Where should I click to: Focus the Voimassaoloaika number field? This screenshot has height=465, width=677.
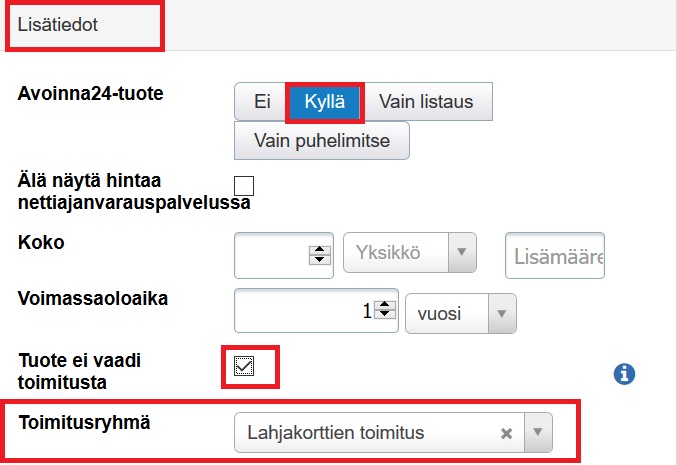(300, 312)
